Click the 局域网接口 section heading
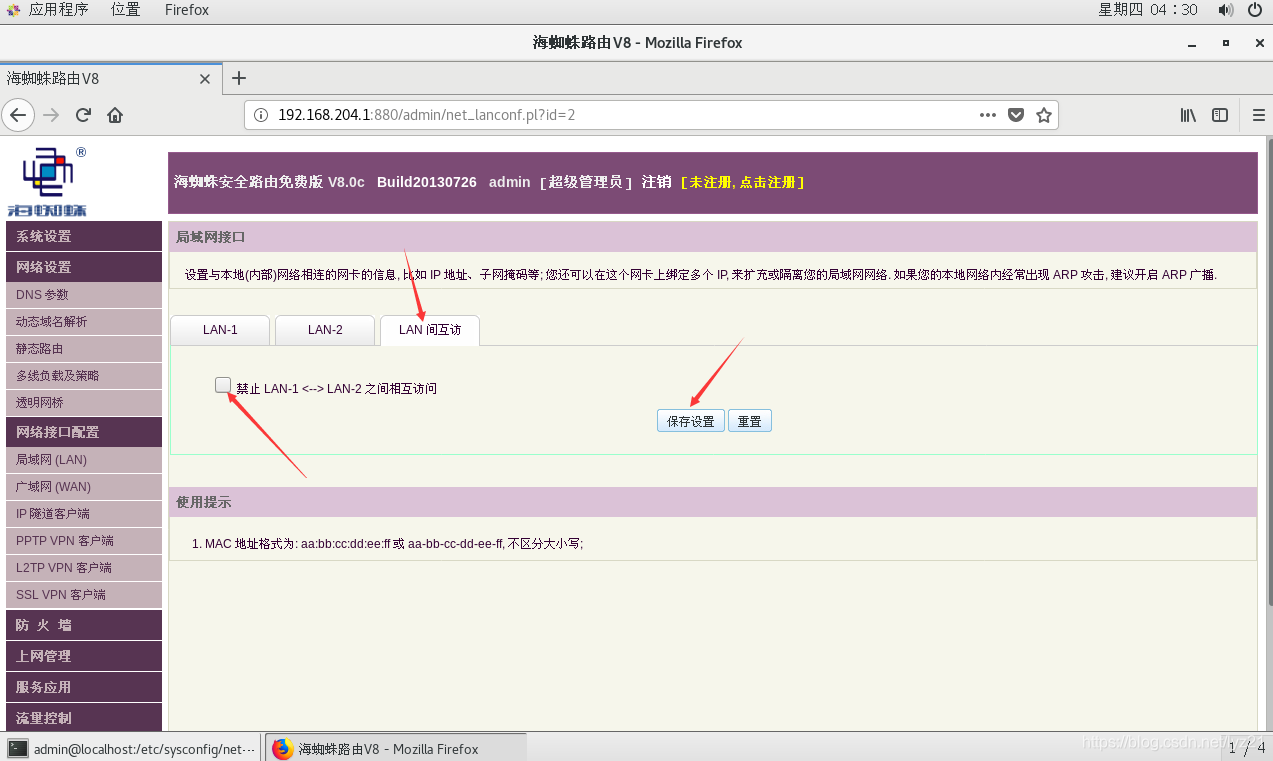The width and height of the screenshot is (1273, 761). click(210, 237)
